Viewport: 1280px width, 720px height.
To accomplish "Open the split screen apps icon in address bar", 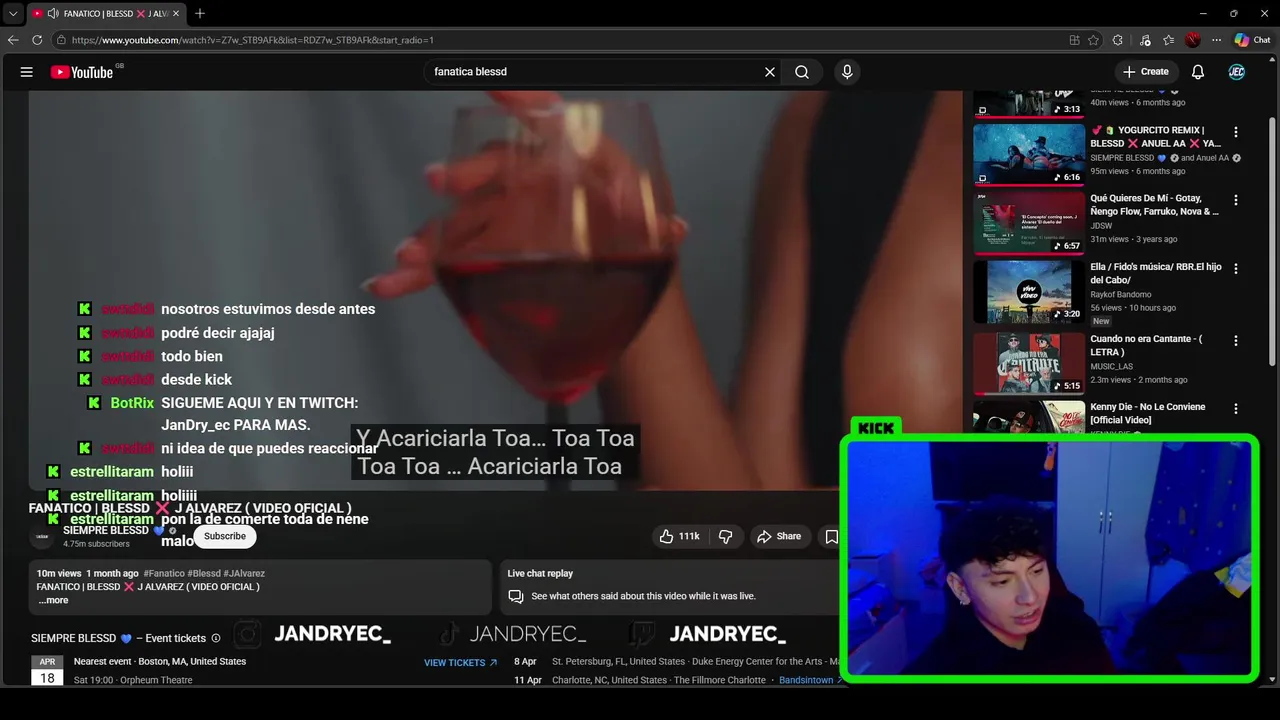I will (1074, 40).
